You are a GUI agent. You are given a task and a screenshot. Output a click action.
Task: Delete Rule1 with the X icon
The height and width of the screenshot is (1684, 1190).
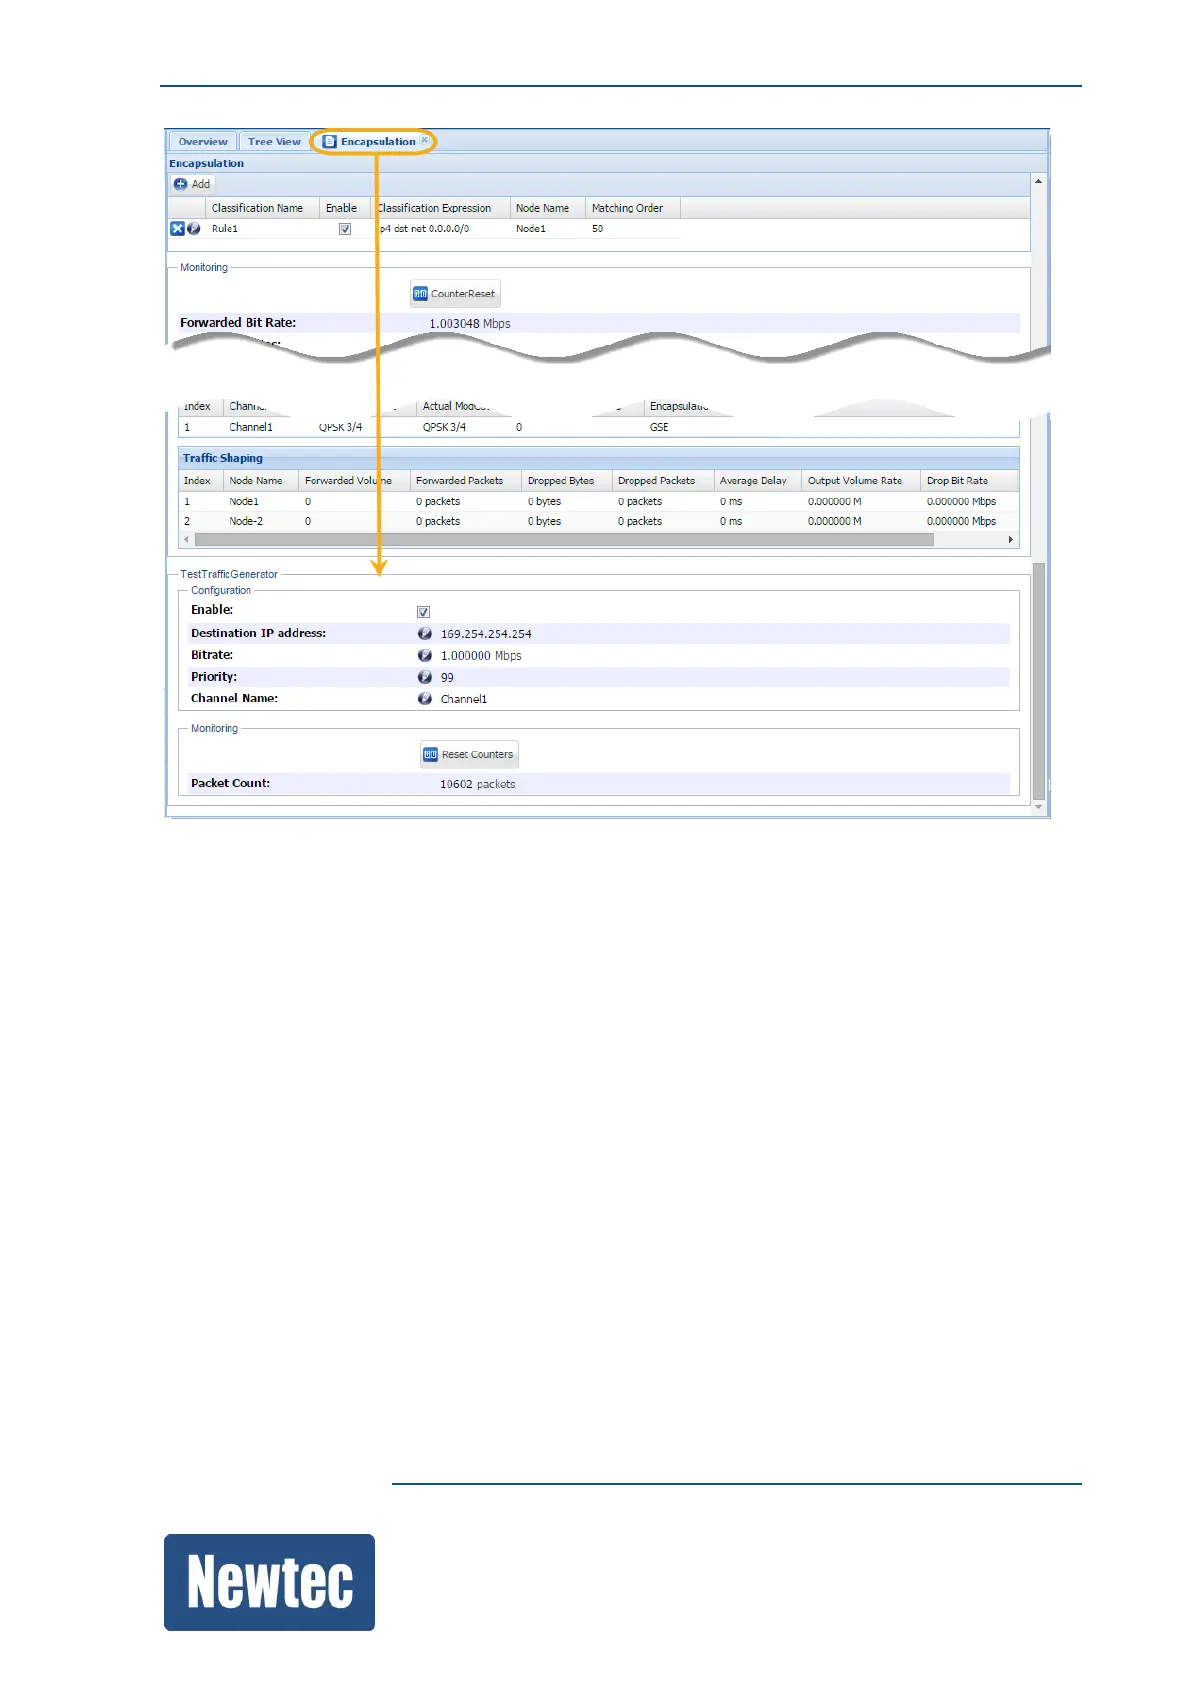pyautogui.click(x=177, y=229)
